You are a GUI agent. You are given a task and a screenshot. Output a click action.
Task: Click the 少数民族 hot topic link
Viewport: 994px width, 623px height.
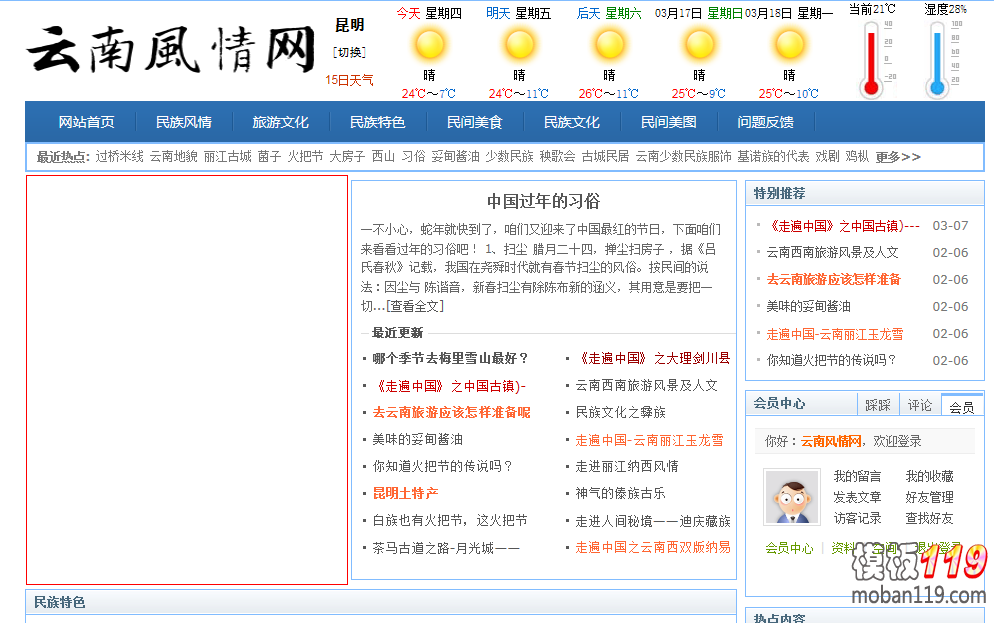click(x=510, y=157)
